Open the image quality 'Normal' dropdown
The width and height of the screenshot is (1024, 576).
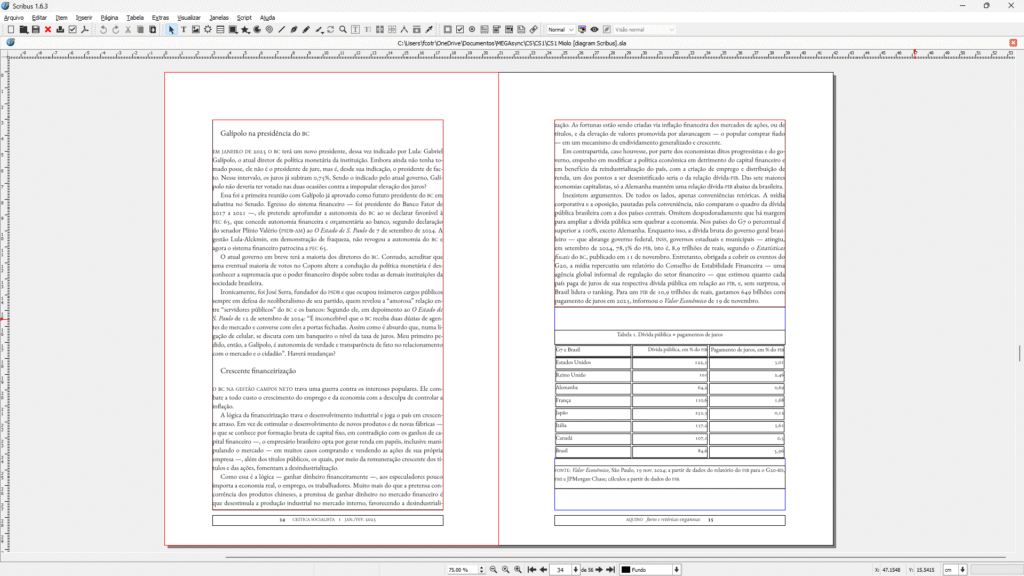562,29
